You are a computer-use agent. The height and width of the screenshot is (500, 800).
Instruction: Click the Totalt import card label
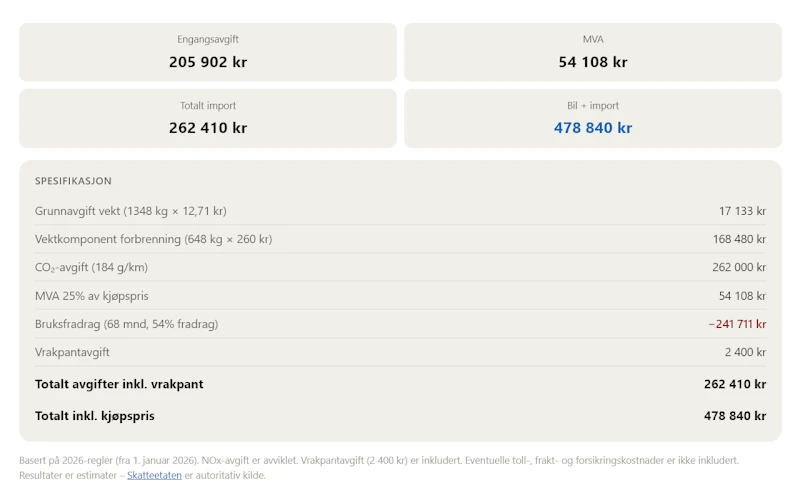(208, 106)
